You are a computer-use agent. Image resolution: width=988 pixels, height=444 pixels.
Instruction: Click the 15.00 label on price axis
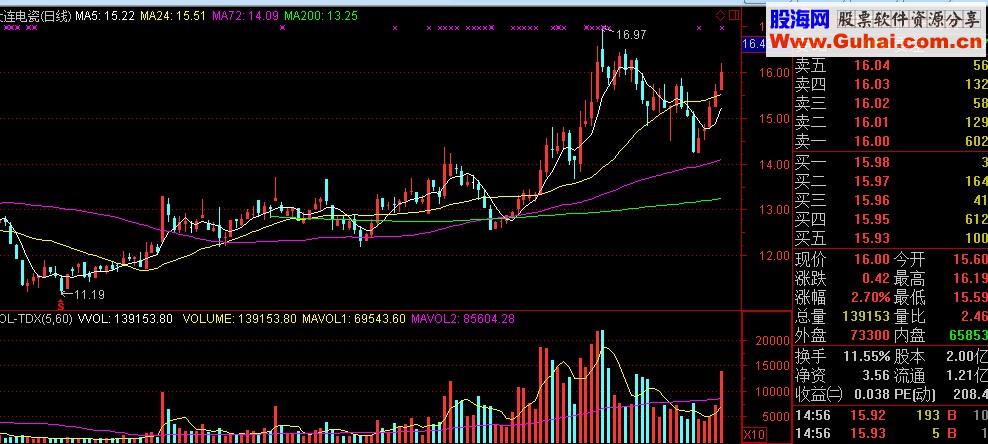774,118
